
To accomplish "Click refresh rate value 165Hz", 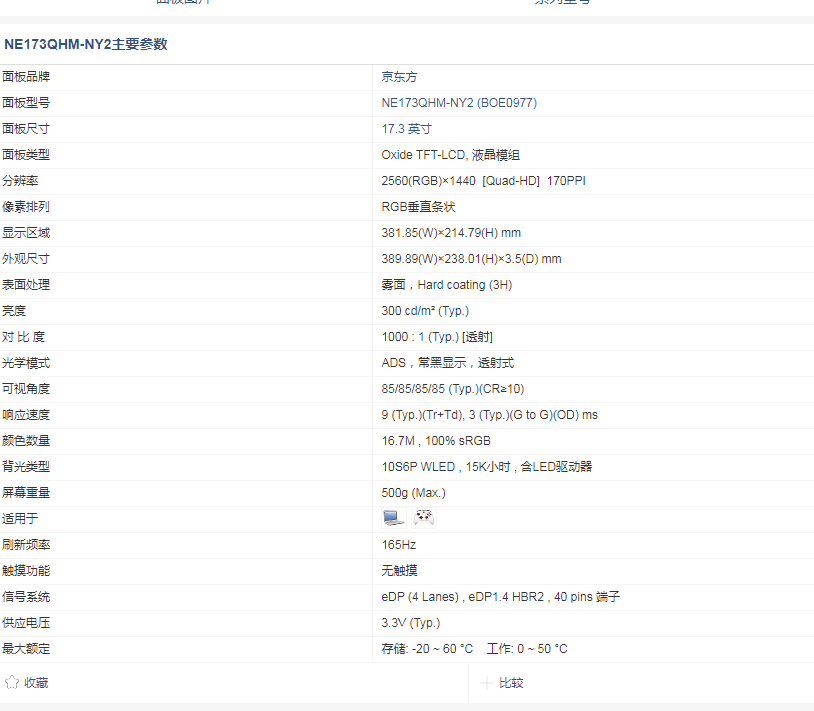I will [399, 544].
